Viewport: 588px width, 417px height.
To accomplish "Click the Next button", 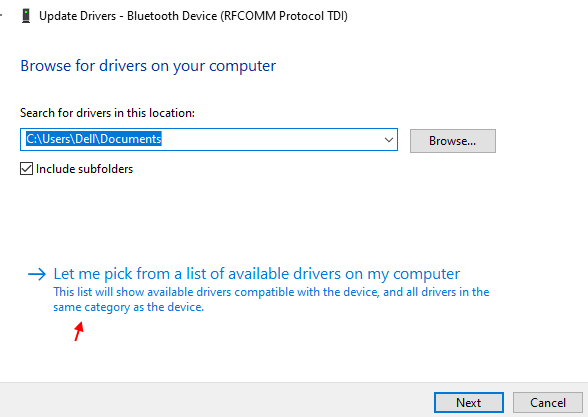I will point(469,403).
